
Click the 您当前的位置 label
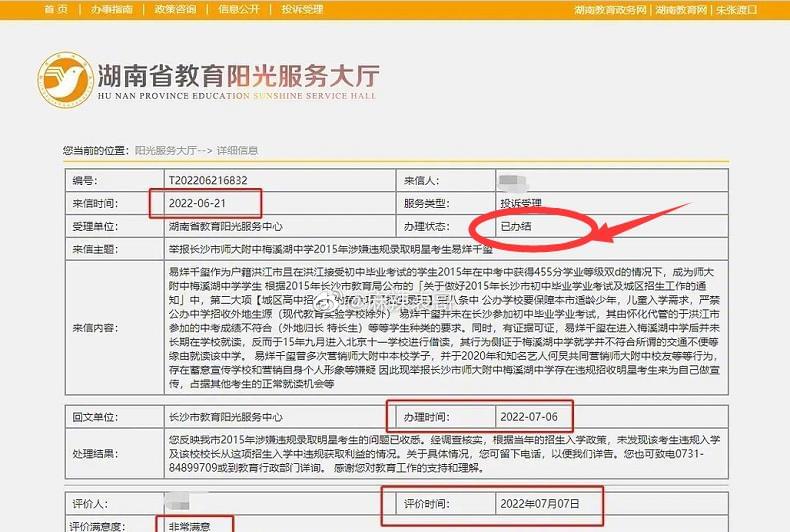point(96,150)
